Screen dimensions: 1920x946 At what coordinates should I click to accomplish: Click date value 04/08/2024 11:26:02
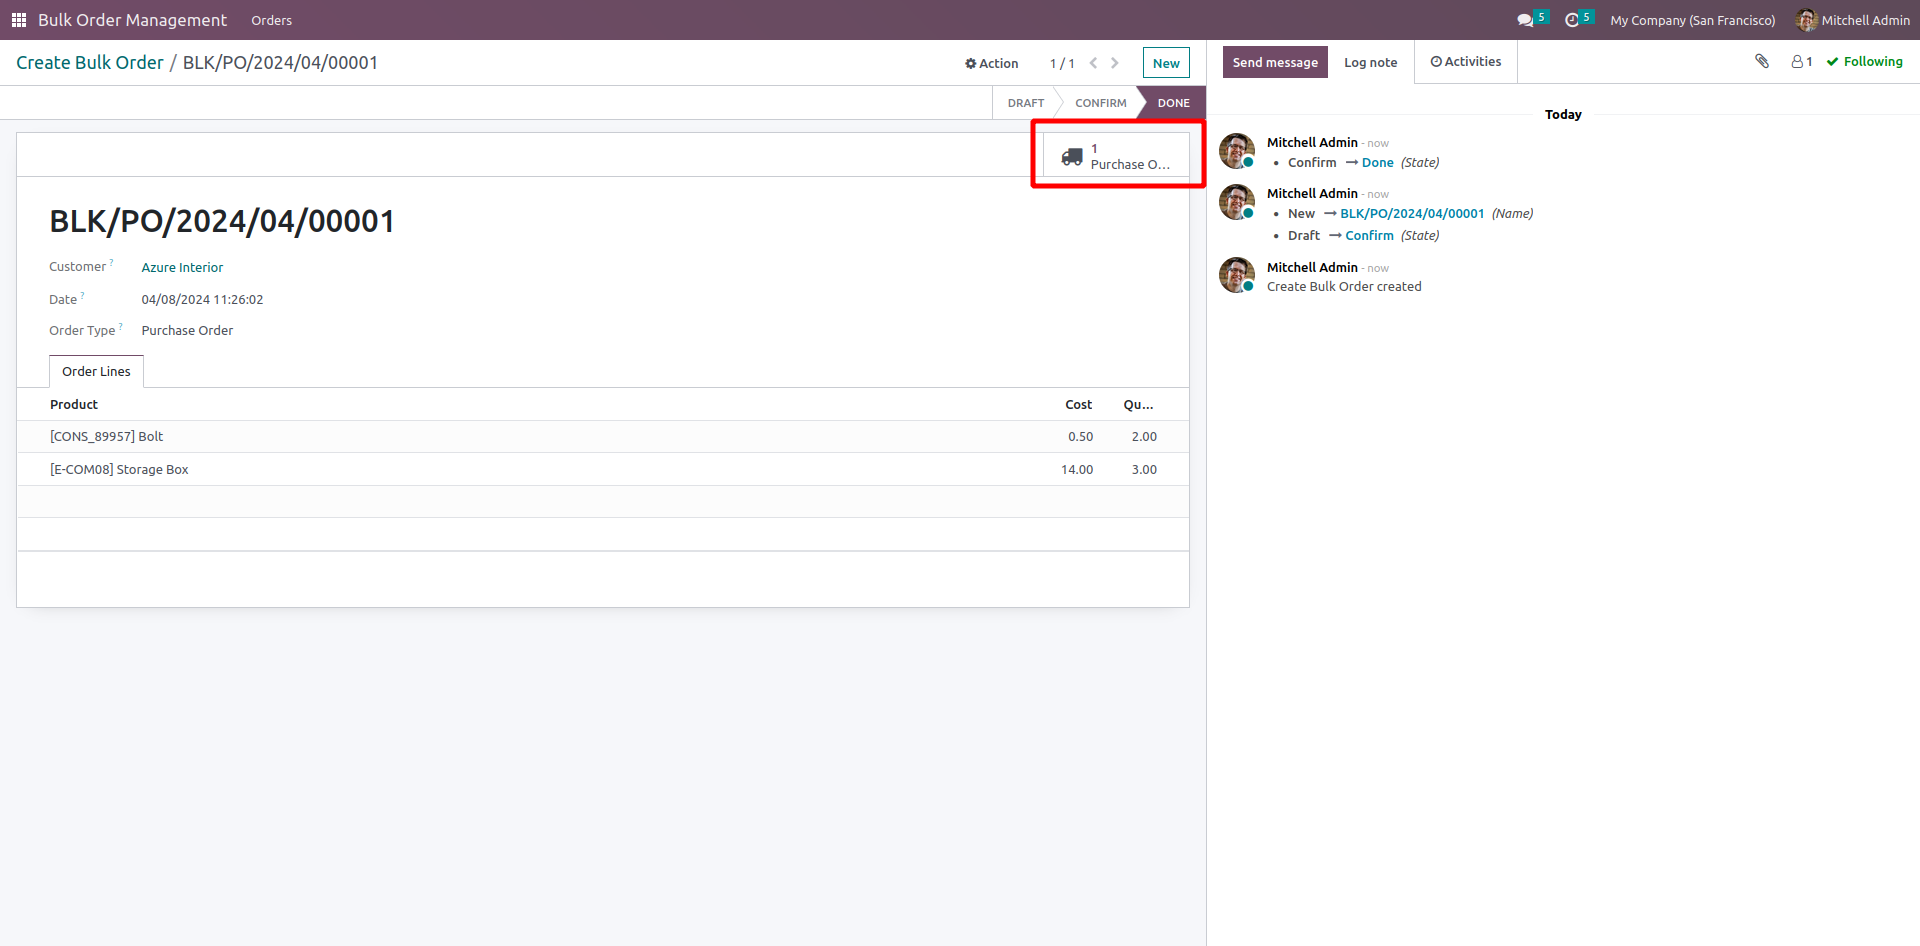pyautogui.click(x=202, y=300)
